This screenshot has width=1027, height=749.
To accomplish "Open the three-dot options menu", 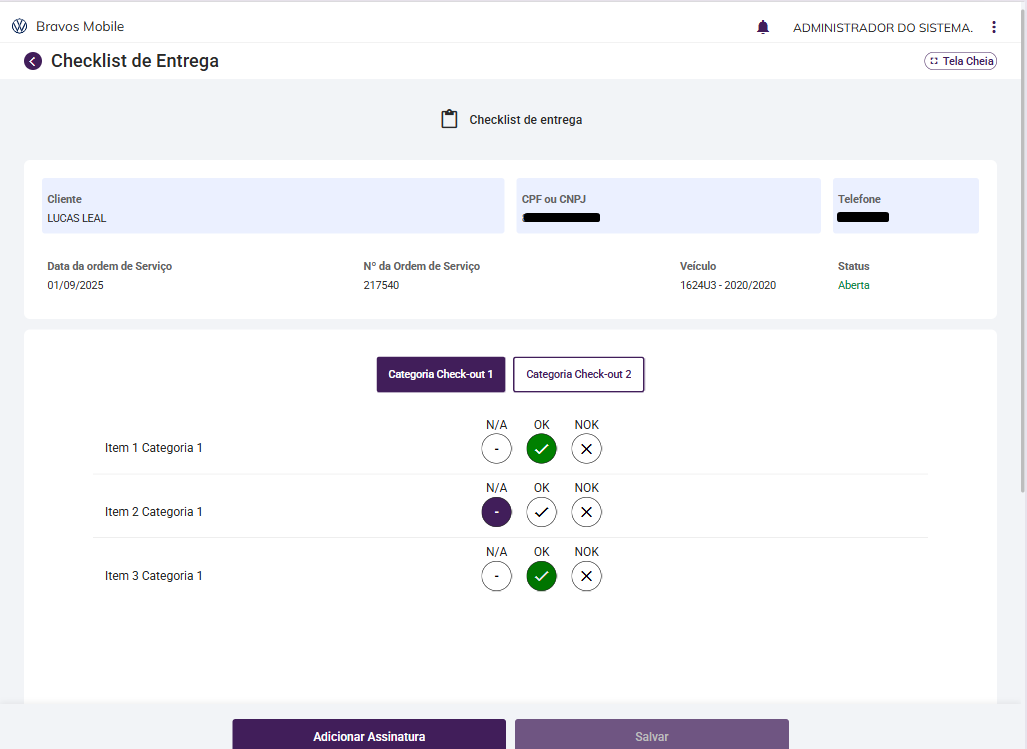I will [993, 27].
